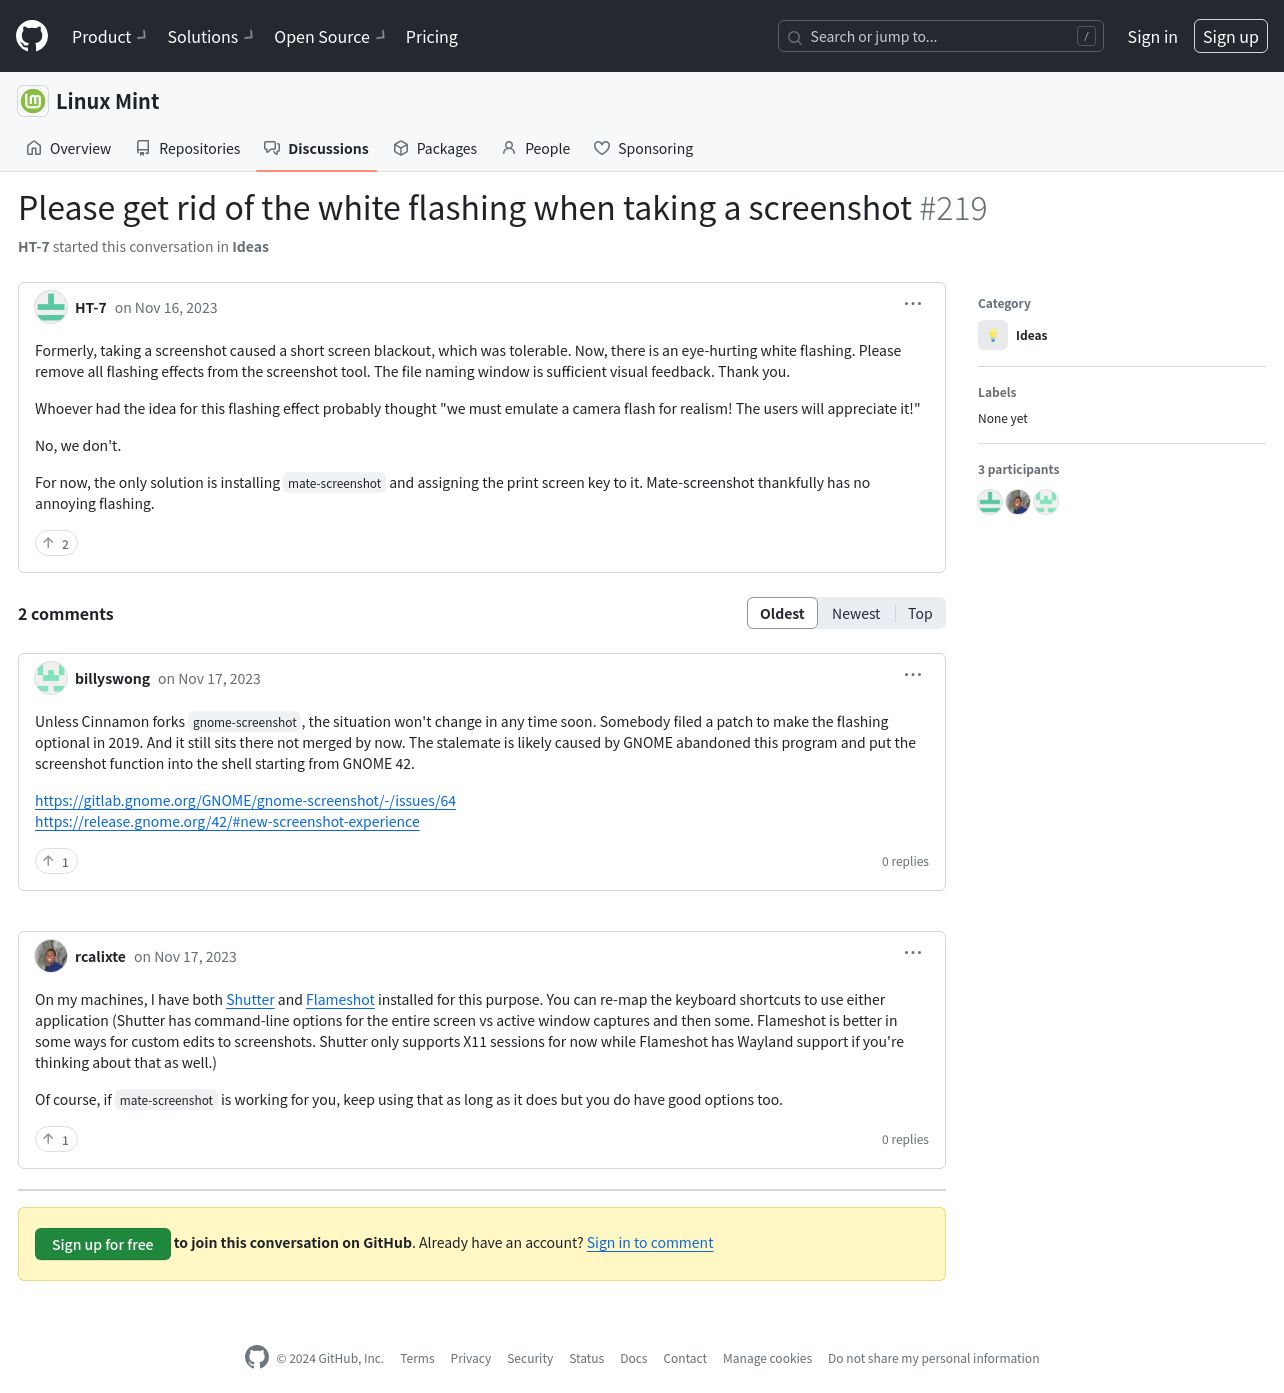The height and width of the screenshot is (1393, 1284).
Task: Open the Linux Mint organization avatar
Action: pos(33,101)
